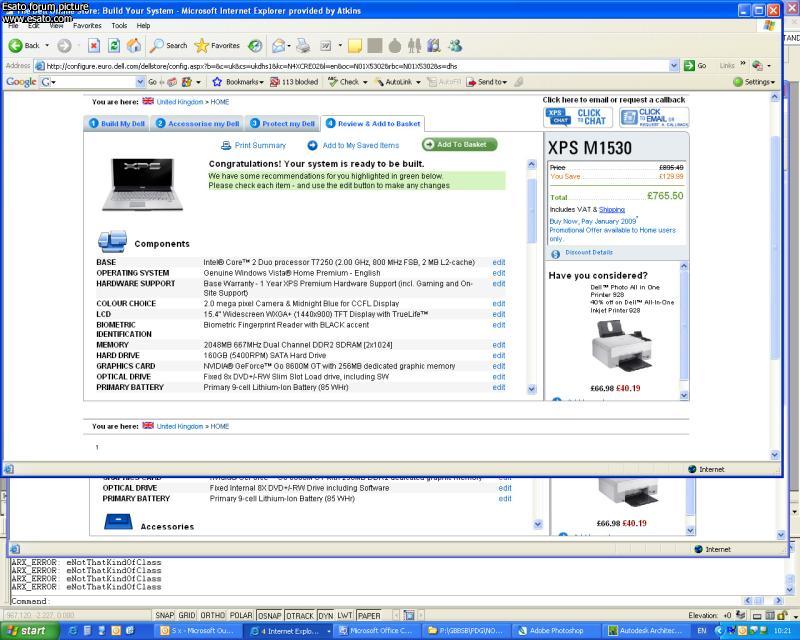Click the Print icon in IE toolbar
This screenshot has width=800, height=640.
click(303, 46)
